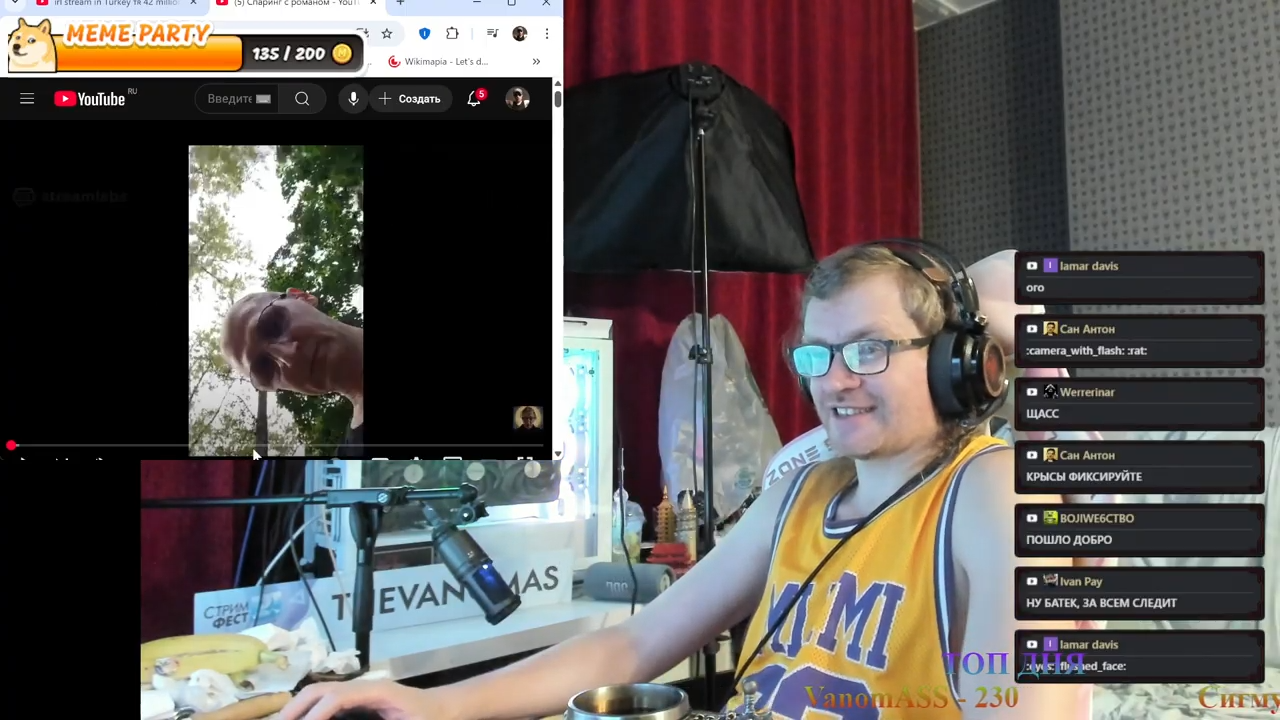This screenshot has height=720, width=1280.
Task: Open the YouTube account avatar menu
Action: [x=517, y=98]
